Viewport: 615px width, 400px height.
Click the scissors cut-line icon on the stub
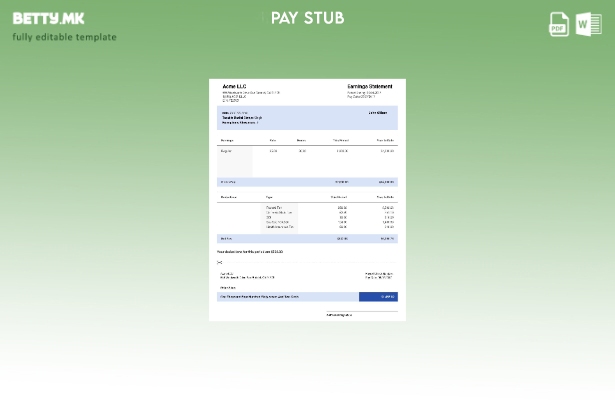pos(220,262)
